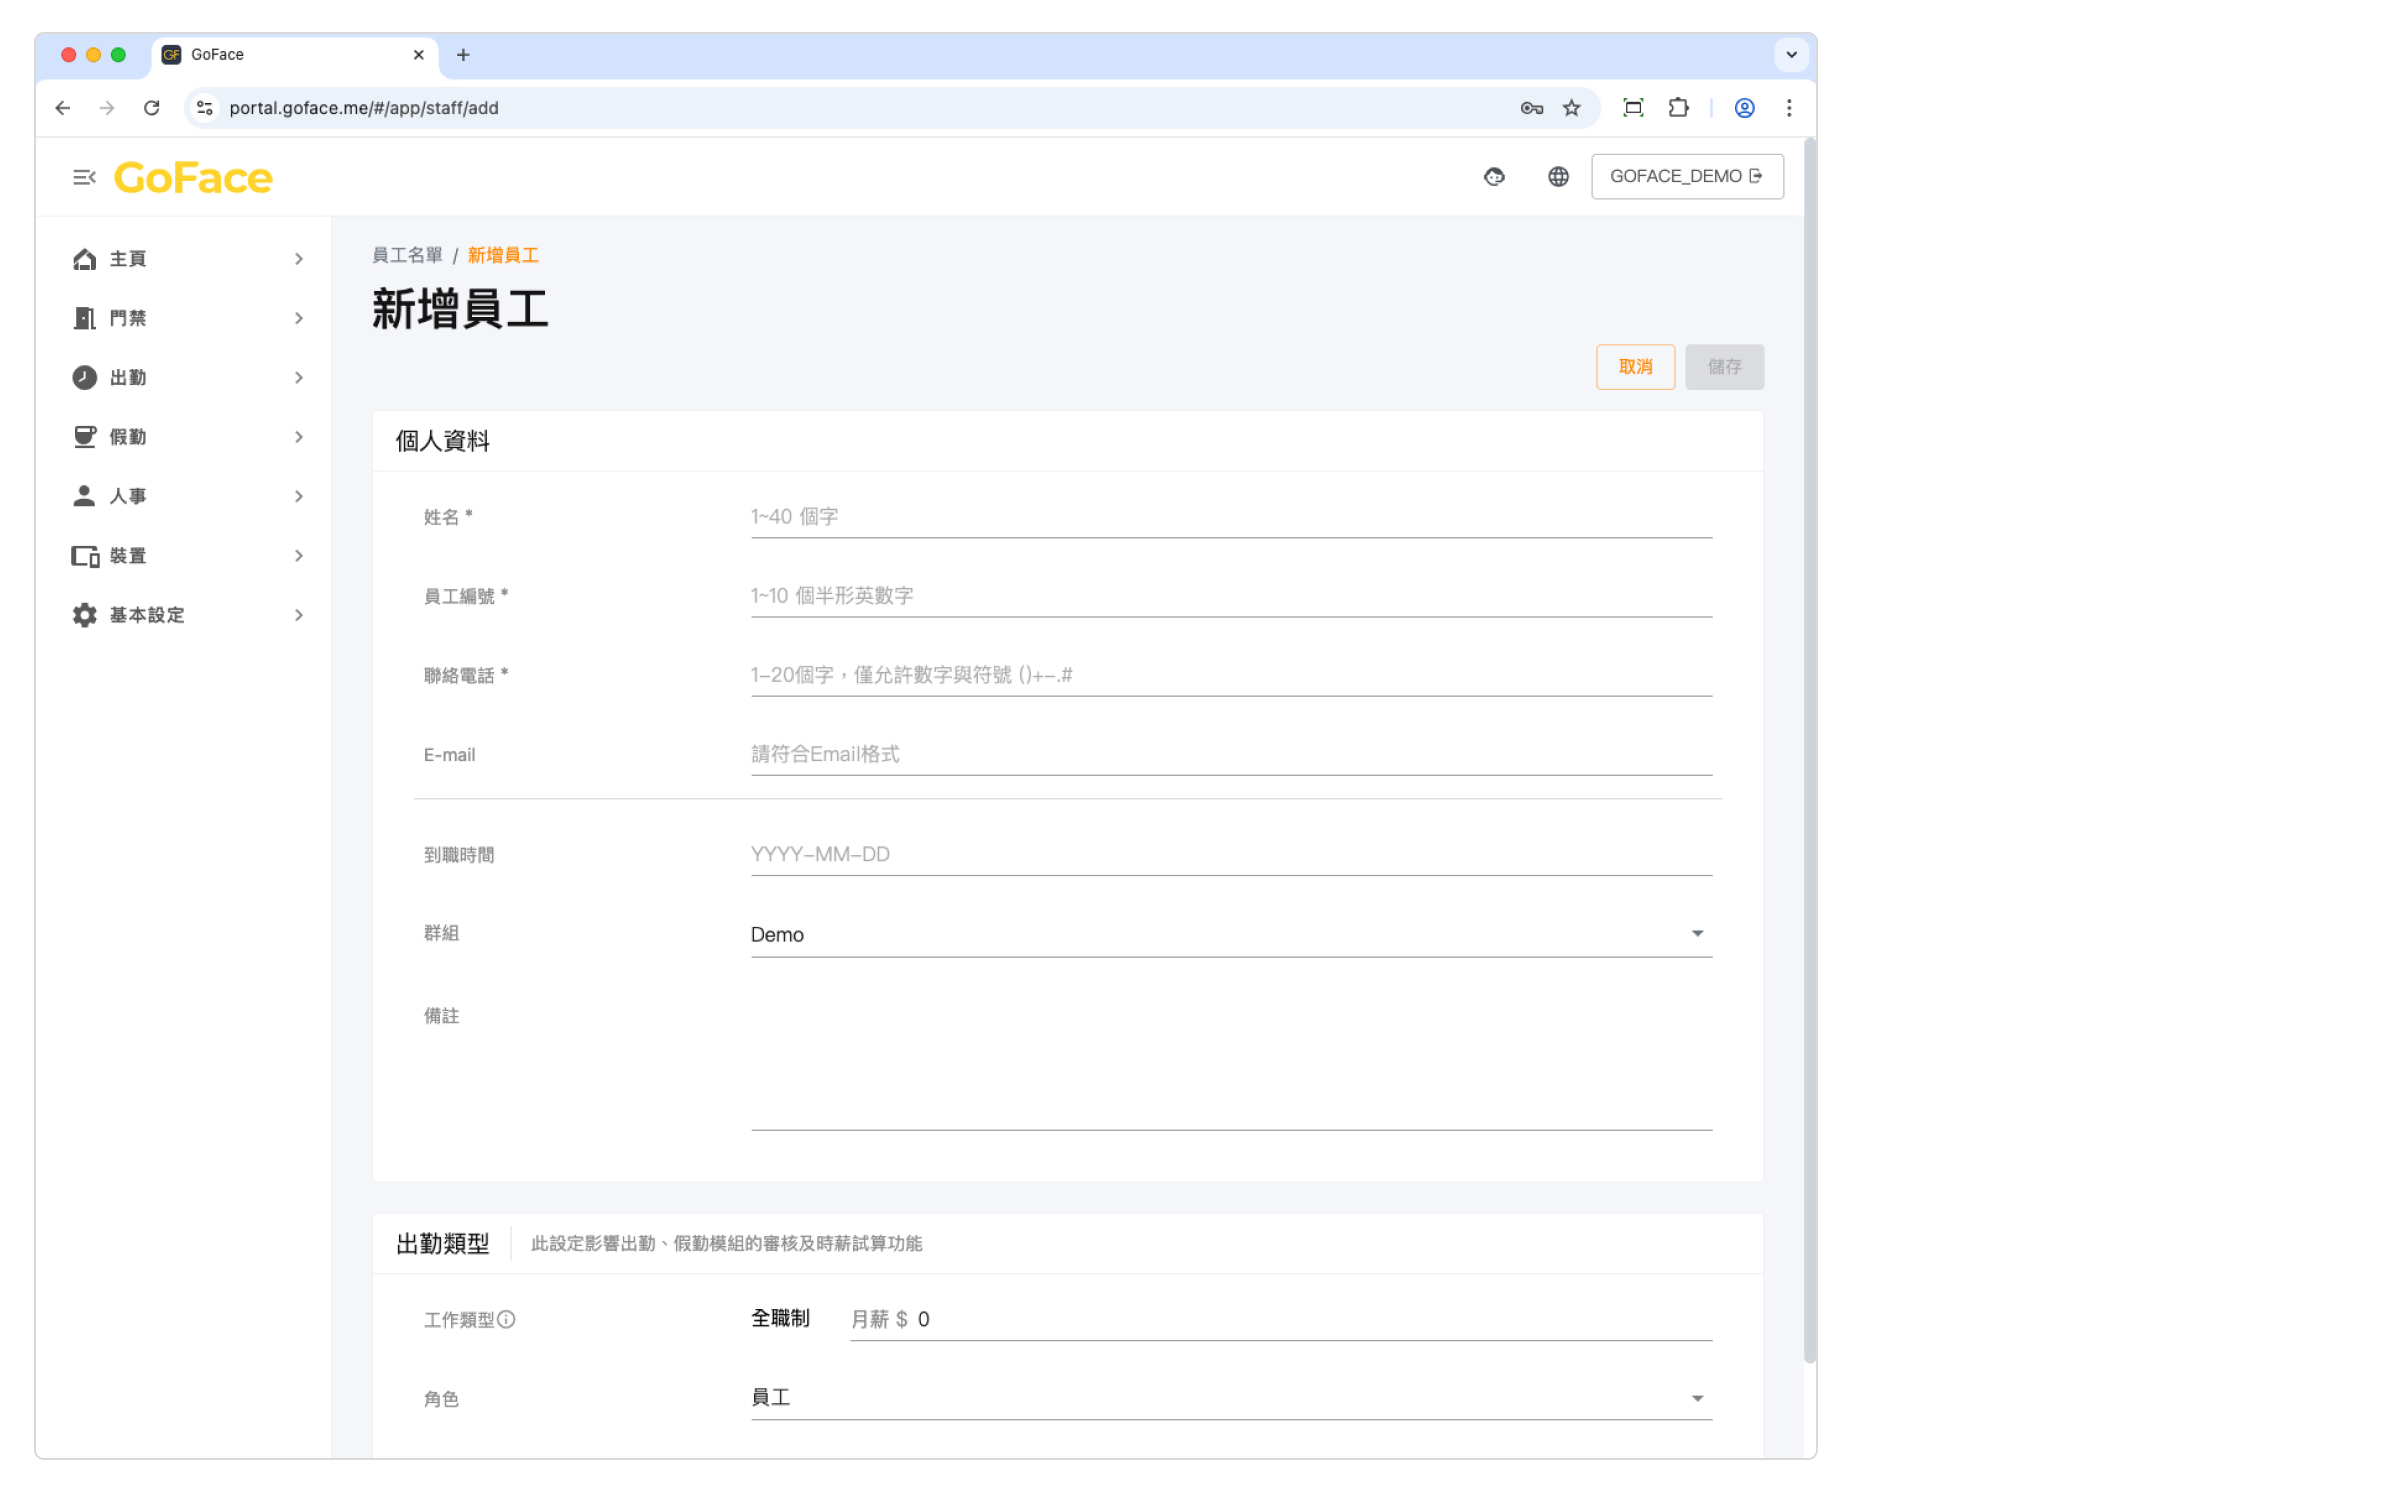Open the 群組 Demo dropdown
Screen dimensions: 2400x1492
[x=1230, y=934]
